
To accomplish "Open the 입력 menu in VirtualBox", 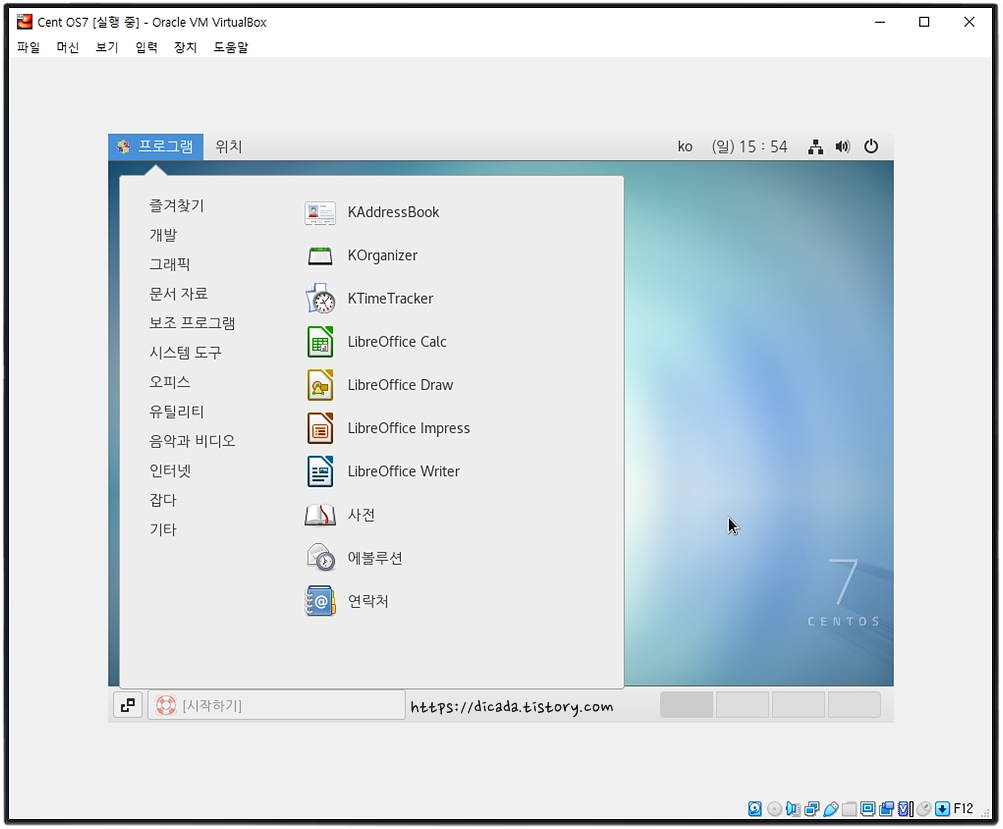I will (x=146, y=47).
